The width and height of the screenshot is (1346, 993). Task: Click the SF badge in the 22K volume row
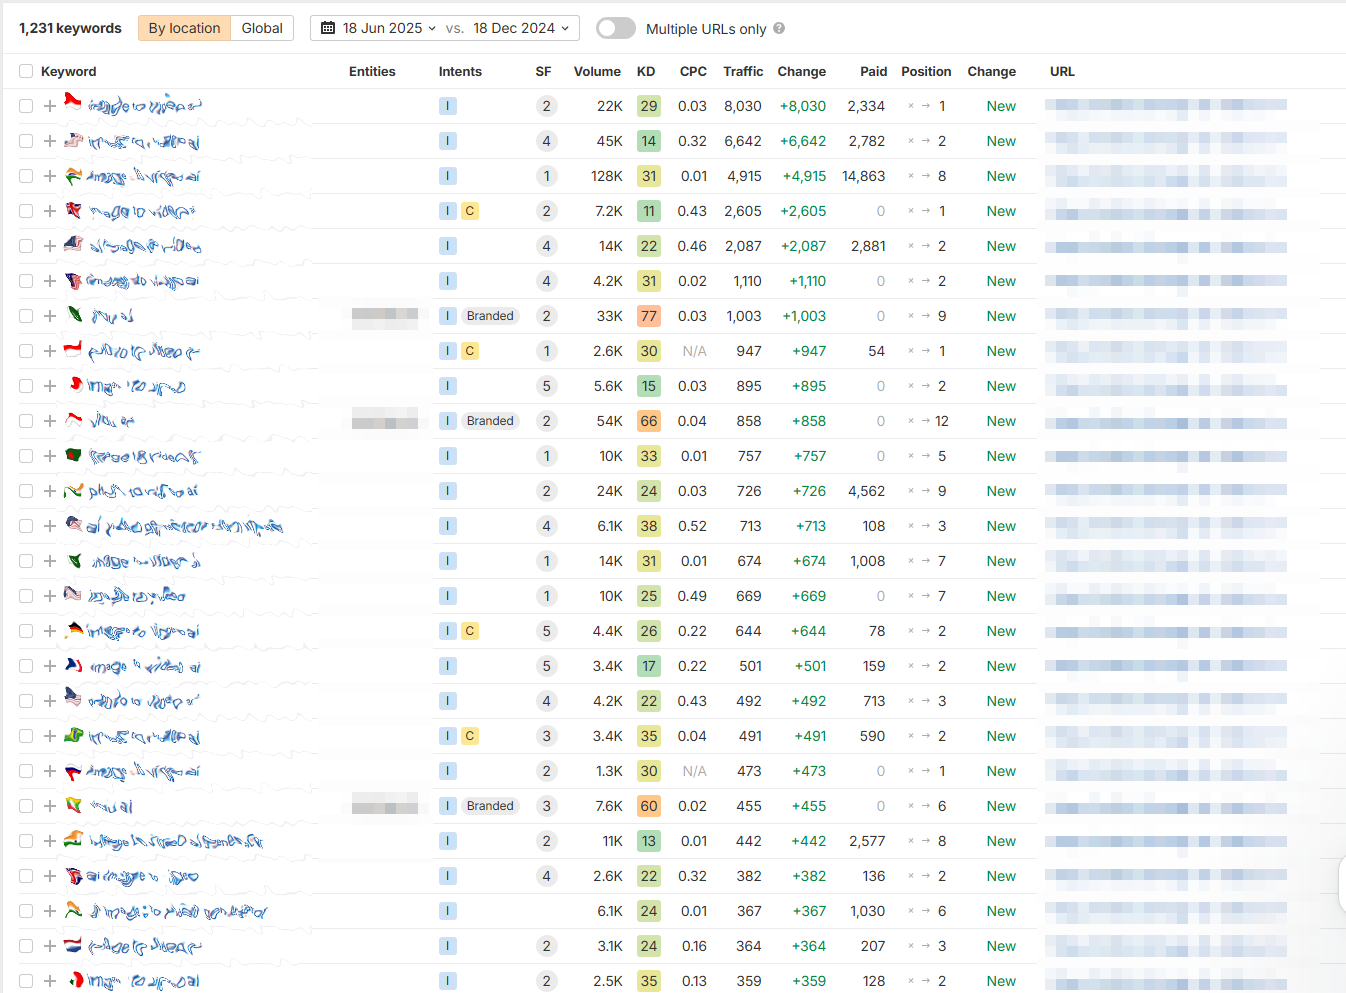click(x=546, y=106)
